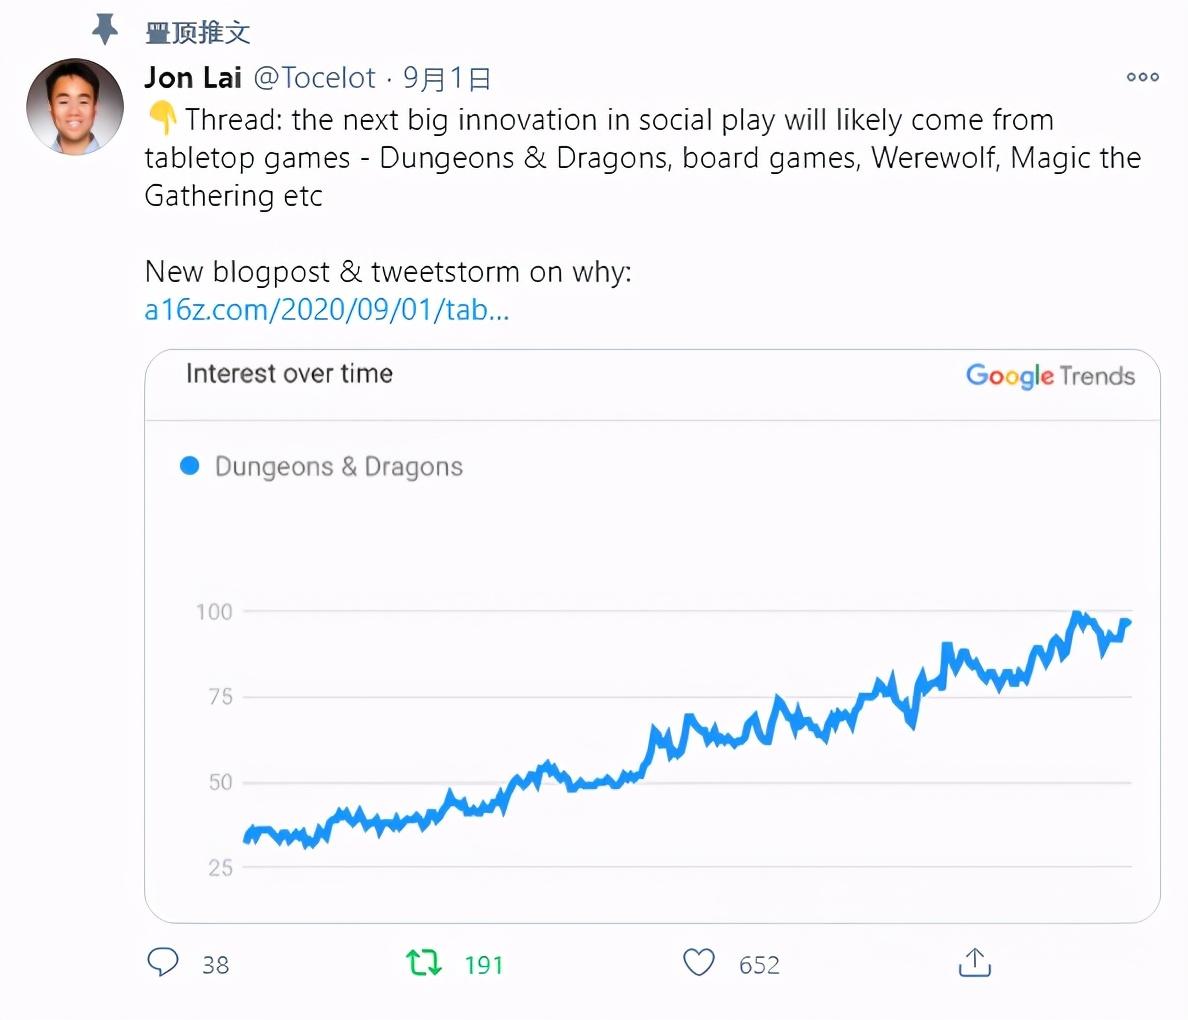1188x1020 pixels.
Task: Open the share upload icon on the tweet
Action: tap(973, 962)
